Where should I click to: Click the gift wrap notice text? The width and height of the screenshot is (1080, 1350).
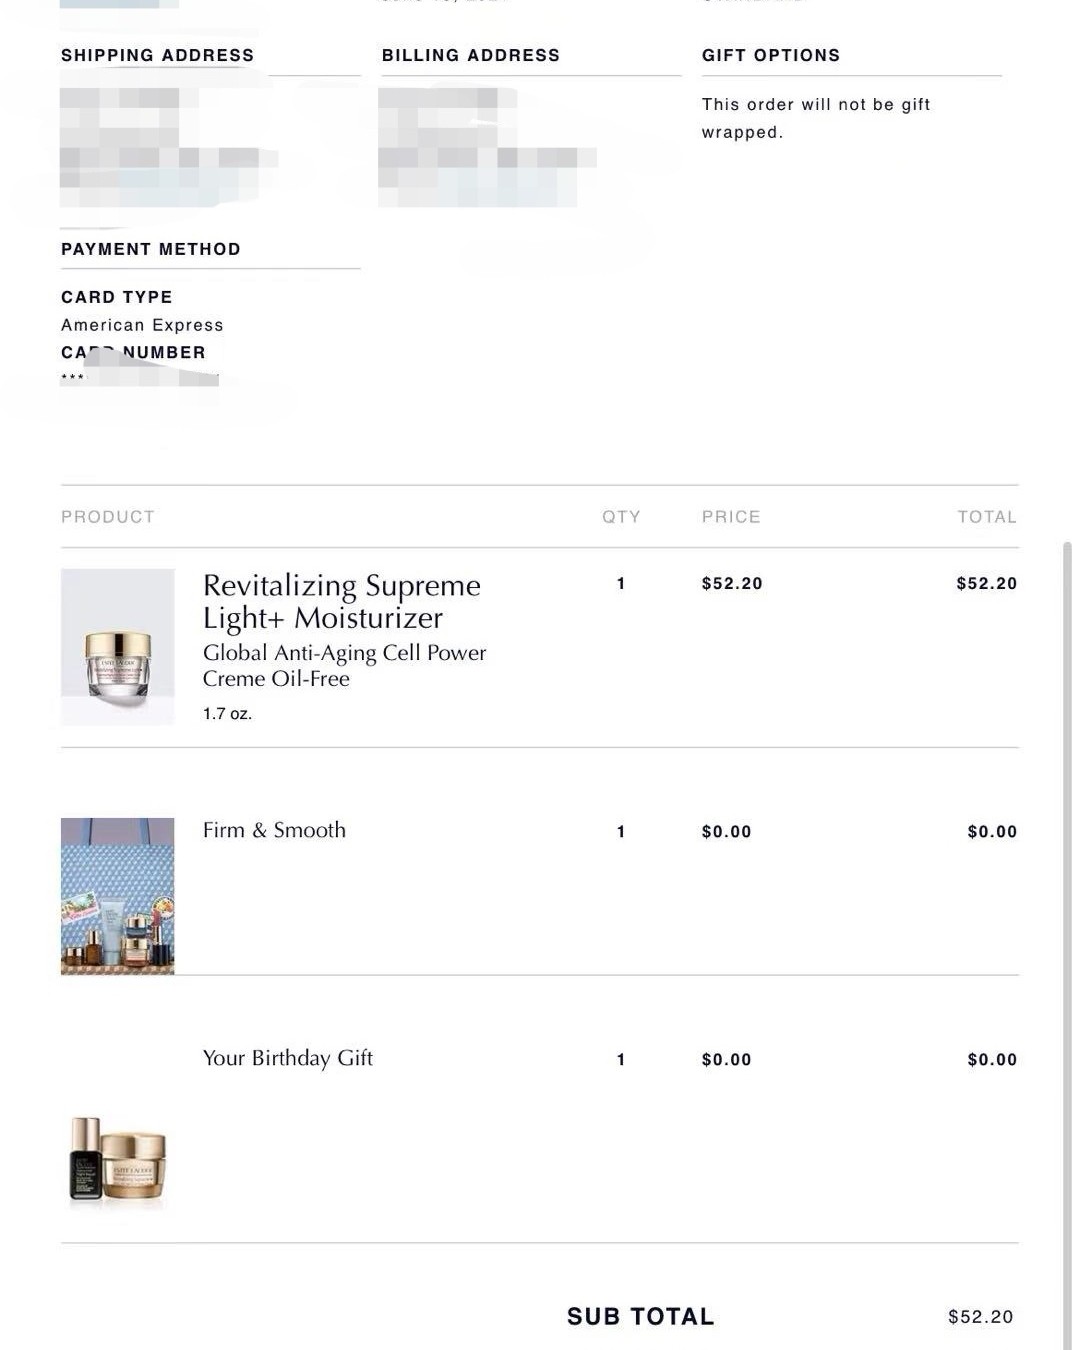[815, 118]
